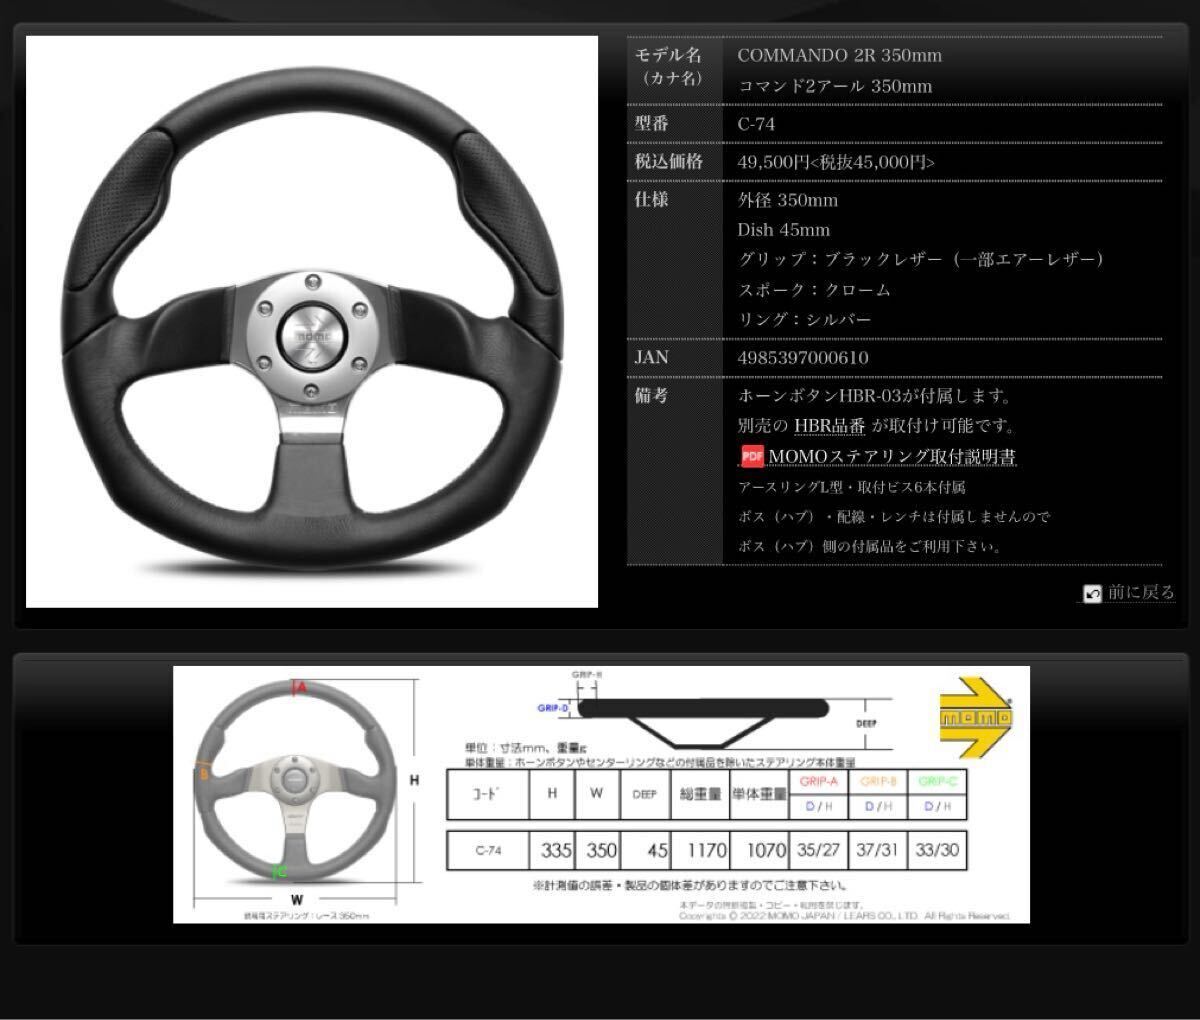This screenshot has height=1020, width=1200.
Task: Click the GRIP-C column header
Action: [937, 780]
